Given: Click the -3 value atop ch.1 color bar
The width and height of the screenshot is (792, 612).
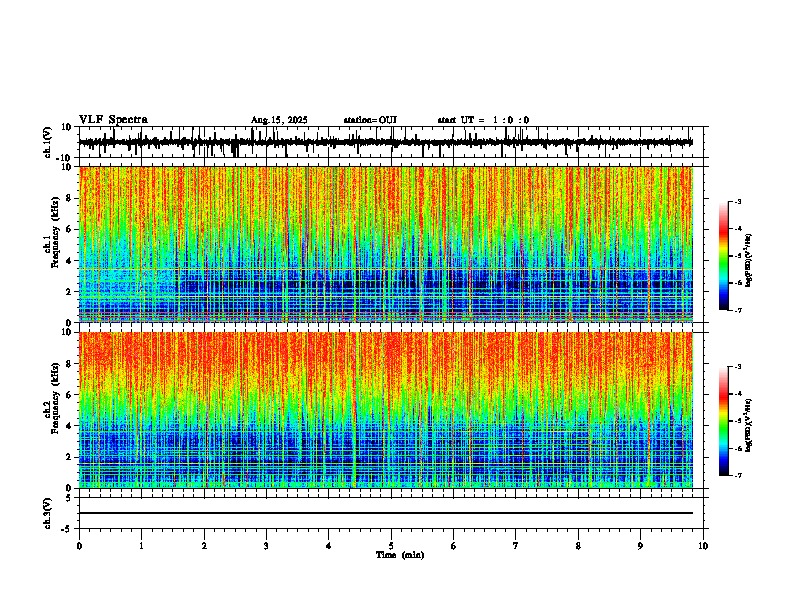Looking at the screenshot, I should 738,201.
